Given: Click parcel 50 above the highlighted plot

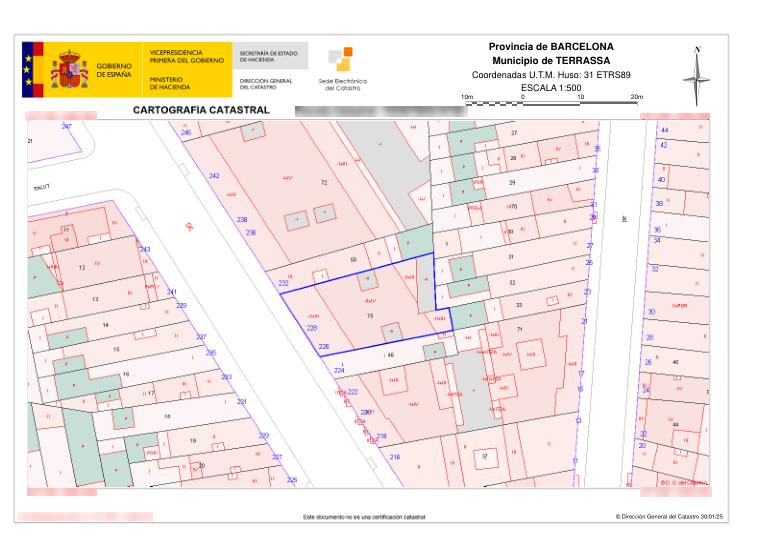Looking at the screenshot, I should coord(353,261).
